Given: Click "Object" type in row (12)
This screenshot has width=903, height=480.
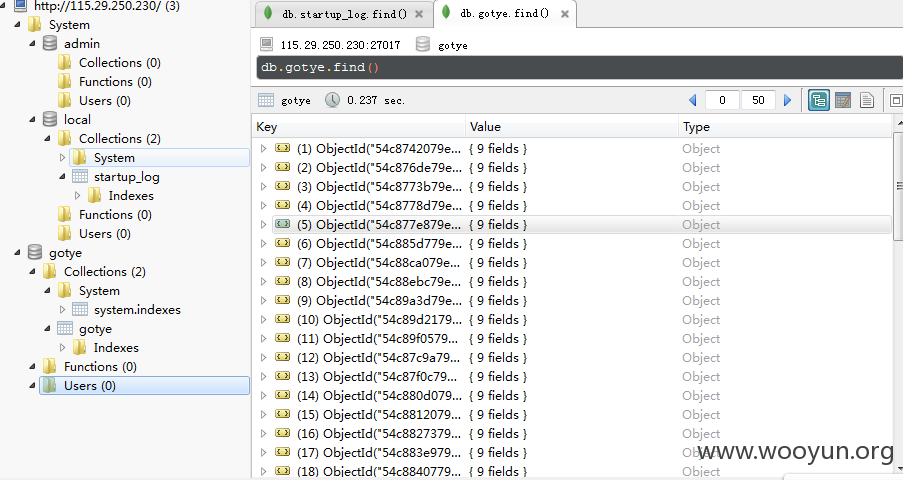Looking at the screenshot, I should coord(701,358).
